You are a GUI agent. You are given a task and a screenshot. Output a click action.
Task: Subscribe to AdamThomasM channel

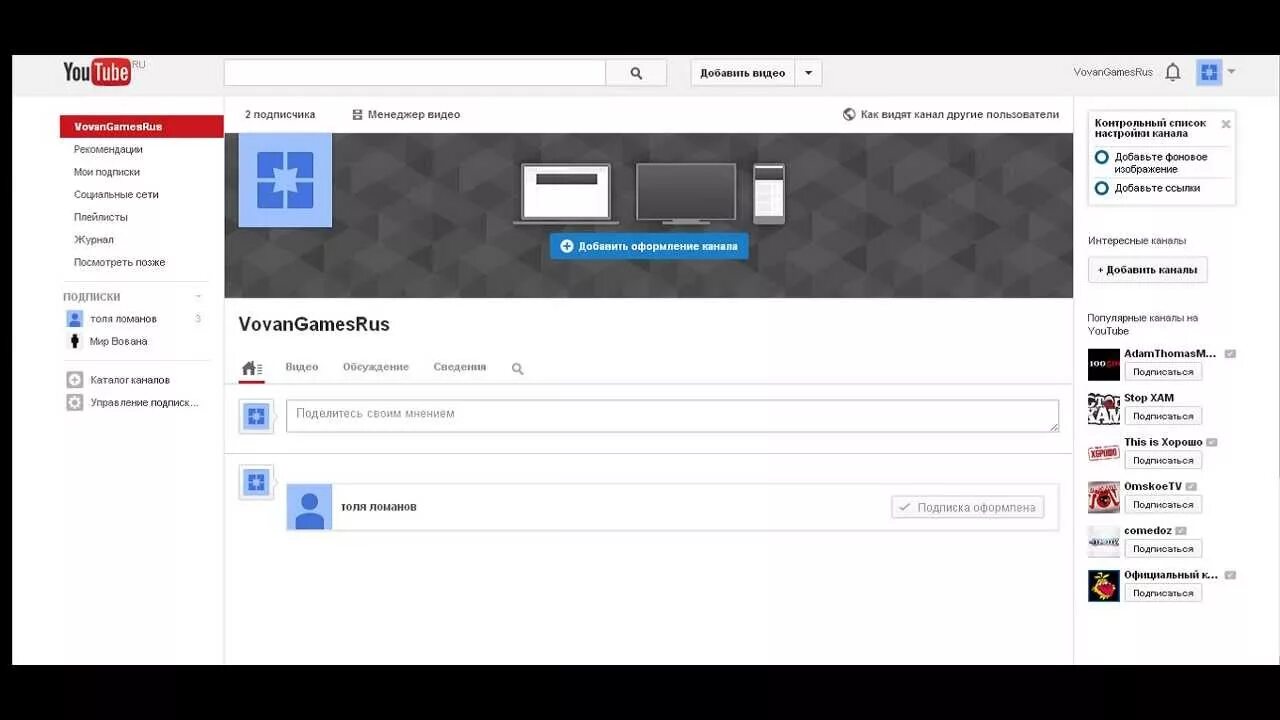(1163, 372)
